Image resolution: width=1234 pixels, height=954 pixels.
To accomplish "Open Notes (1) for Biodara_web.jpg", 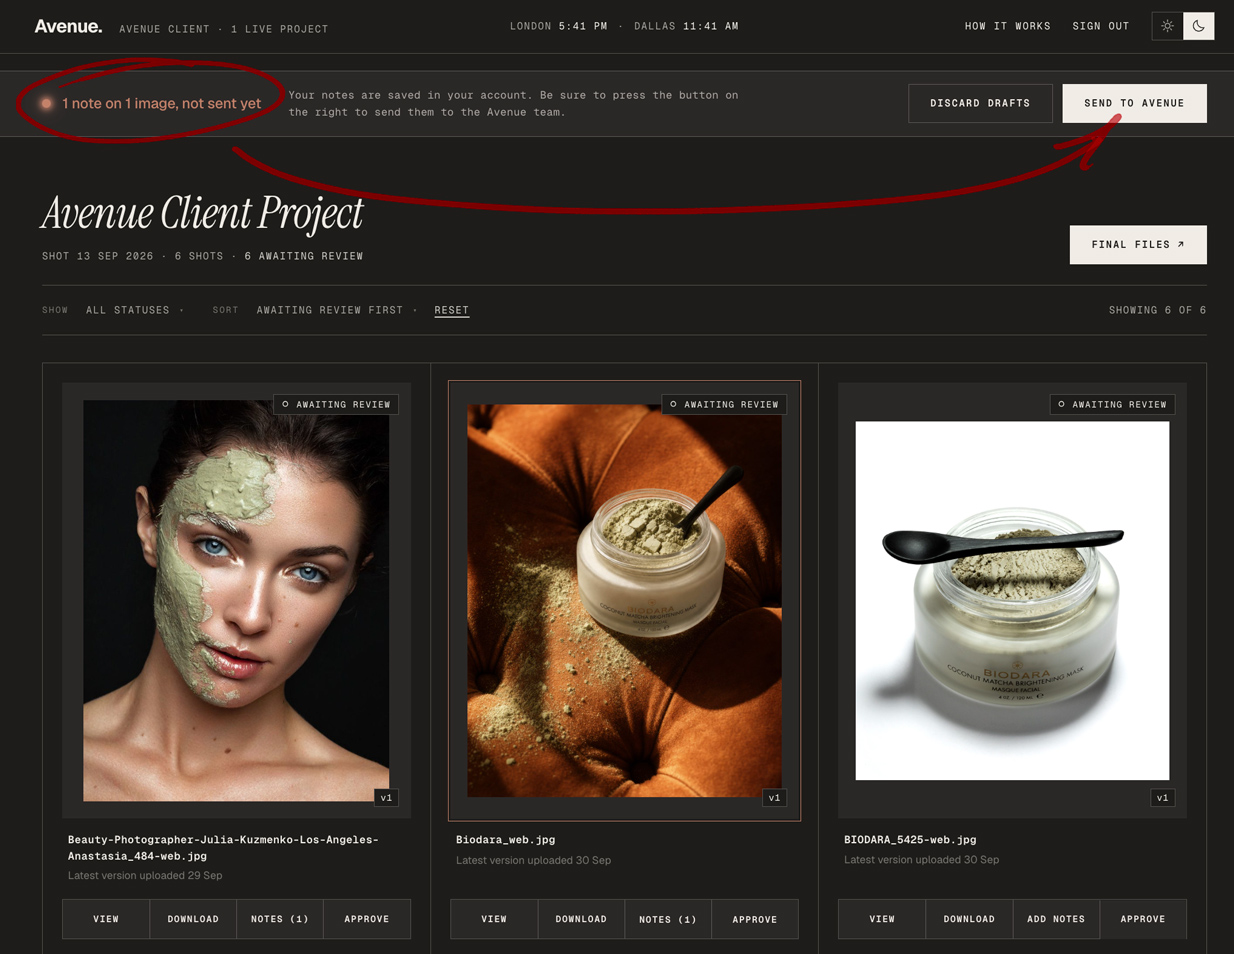I will [668, 919].
